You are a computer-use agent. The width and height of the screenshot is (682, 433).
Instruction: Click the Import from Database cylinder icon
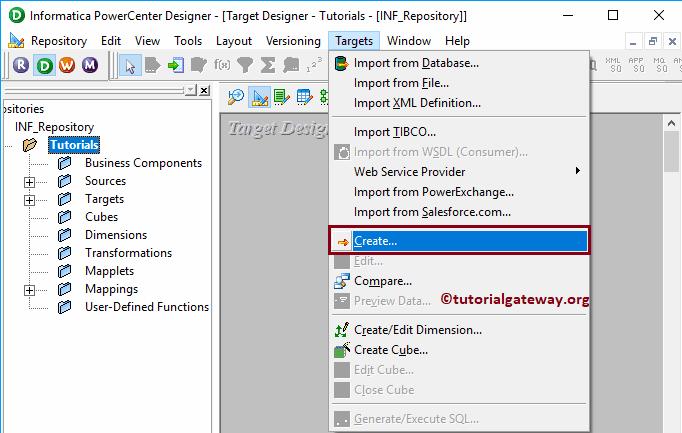[341, 63]
